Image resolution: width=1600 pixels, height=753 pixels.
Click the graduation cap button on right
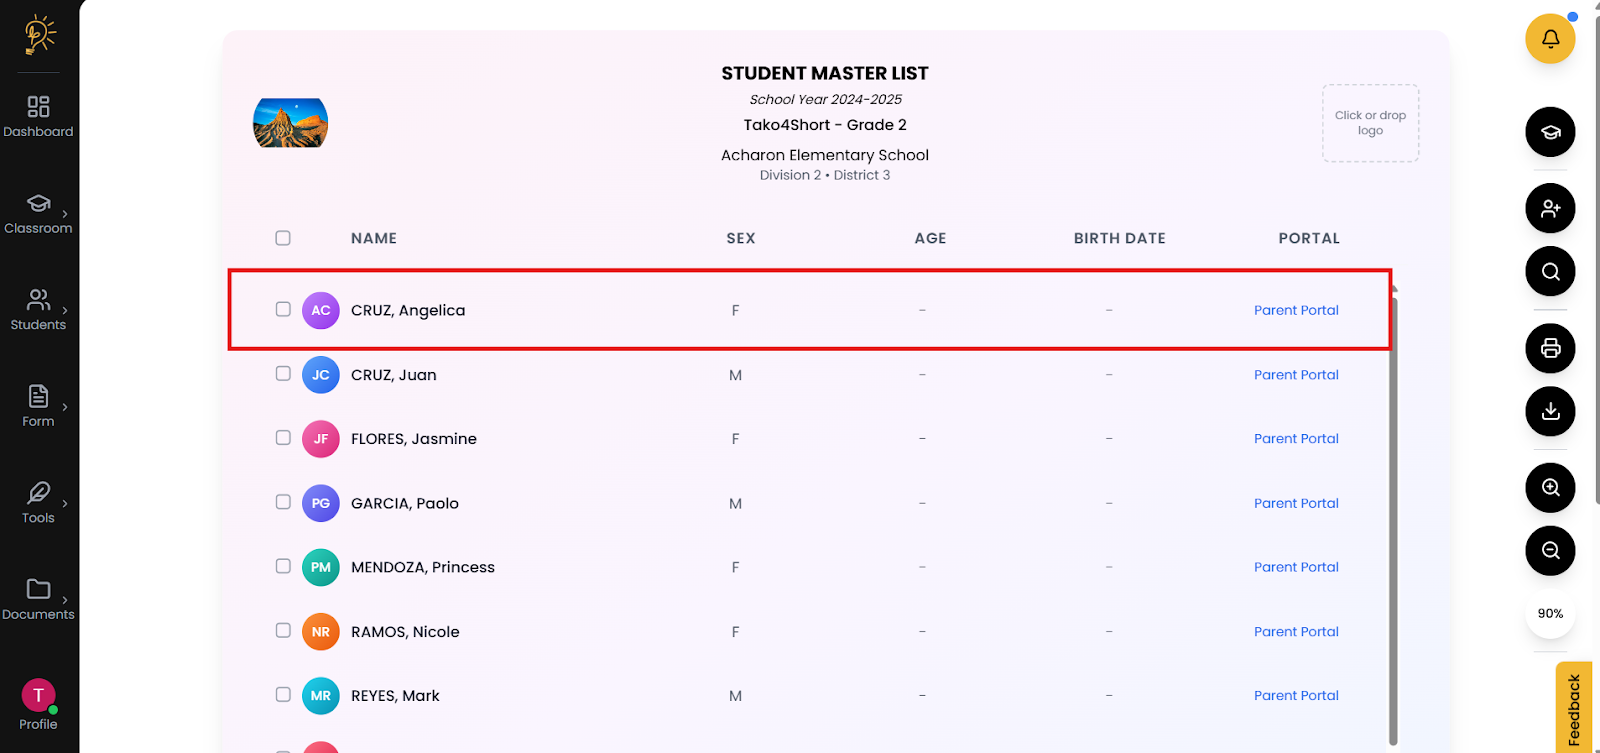coord(1550,132)
